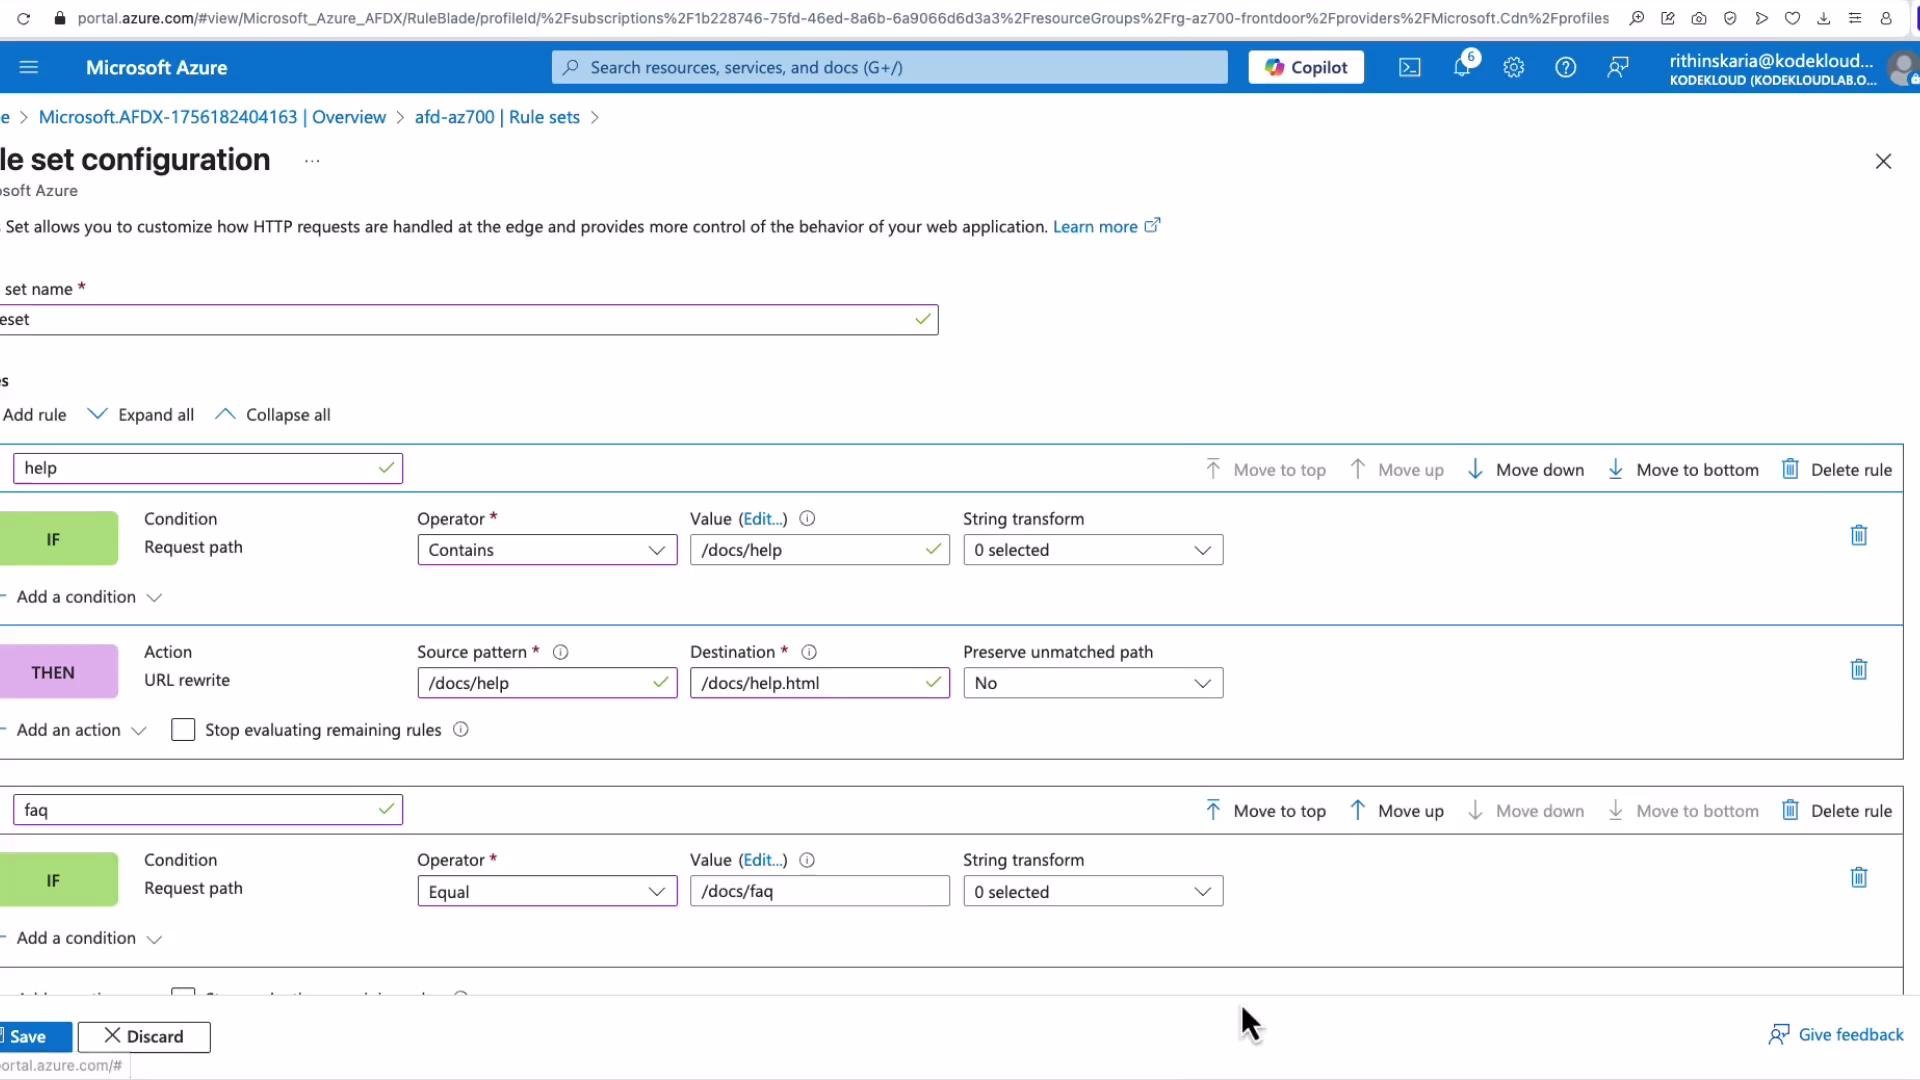Open the blade ellipsis more options
The width and height of the screenshot is (1920, 1080).
pyautogui.click(x=312, y=161)
